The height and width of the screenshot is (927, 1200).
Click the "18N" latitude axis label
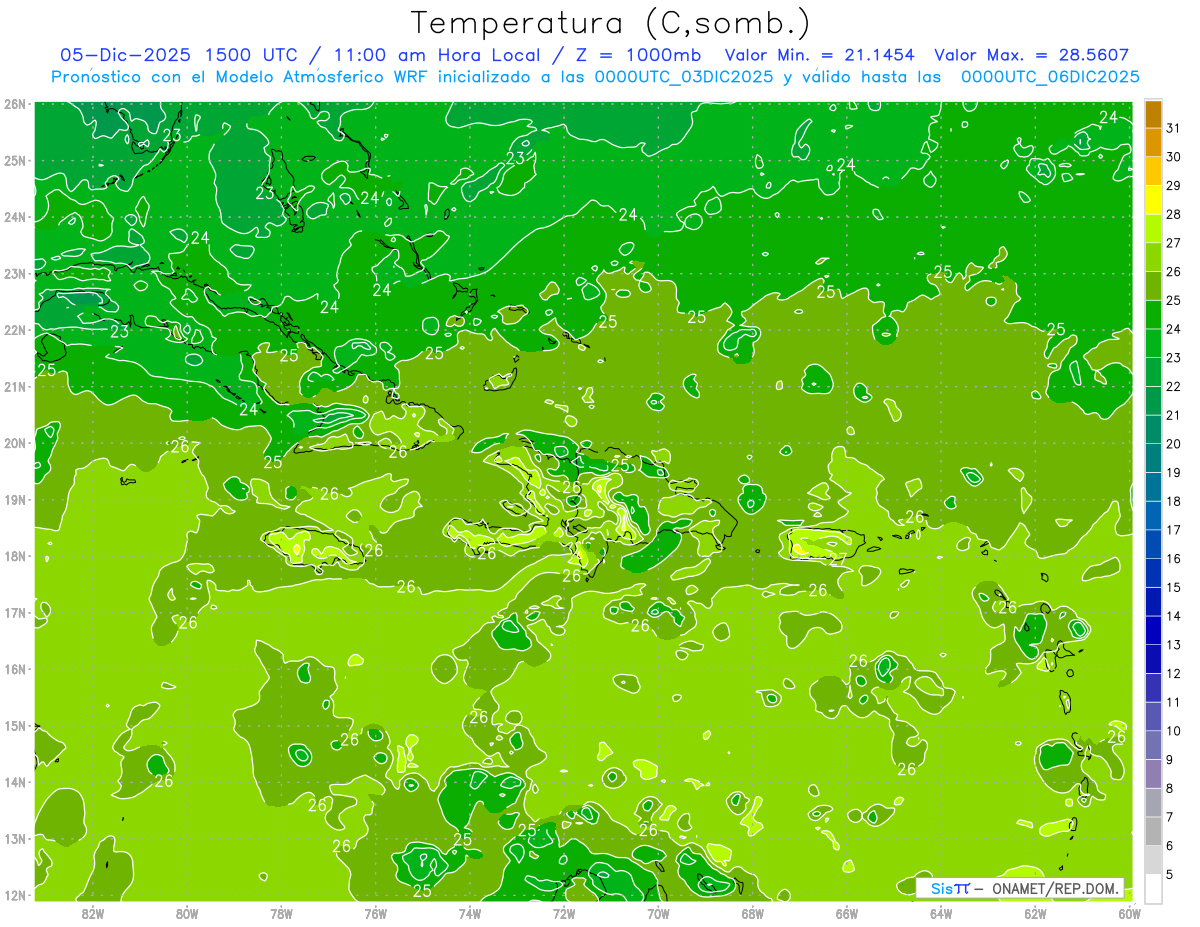coord(15,556)
